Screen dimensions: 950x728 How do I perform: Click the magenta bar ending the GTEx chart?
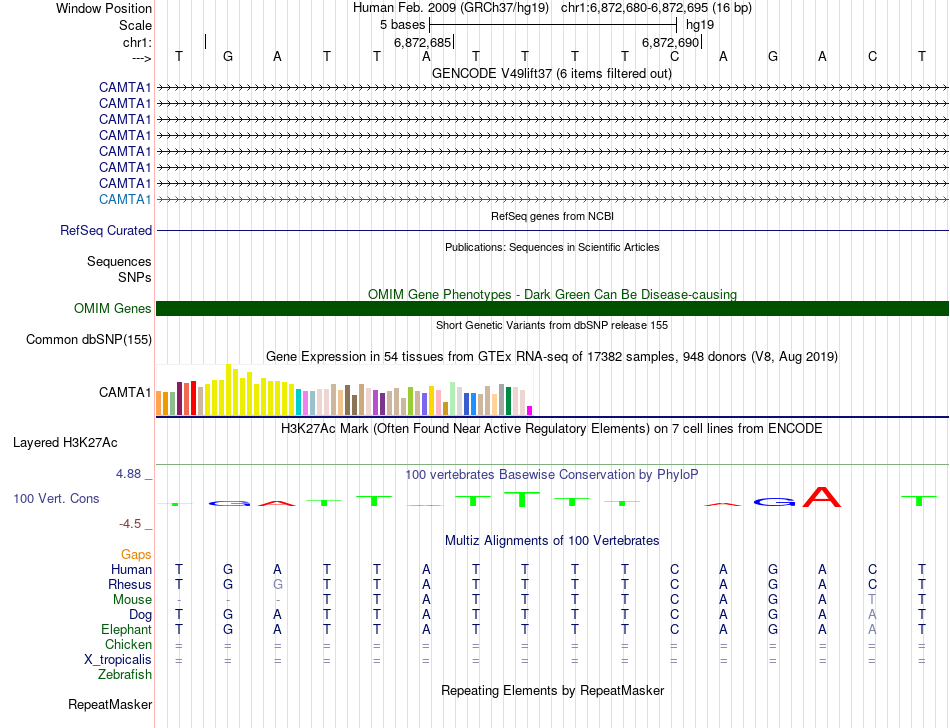529,411
